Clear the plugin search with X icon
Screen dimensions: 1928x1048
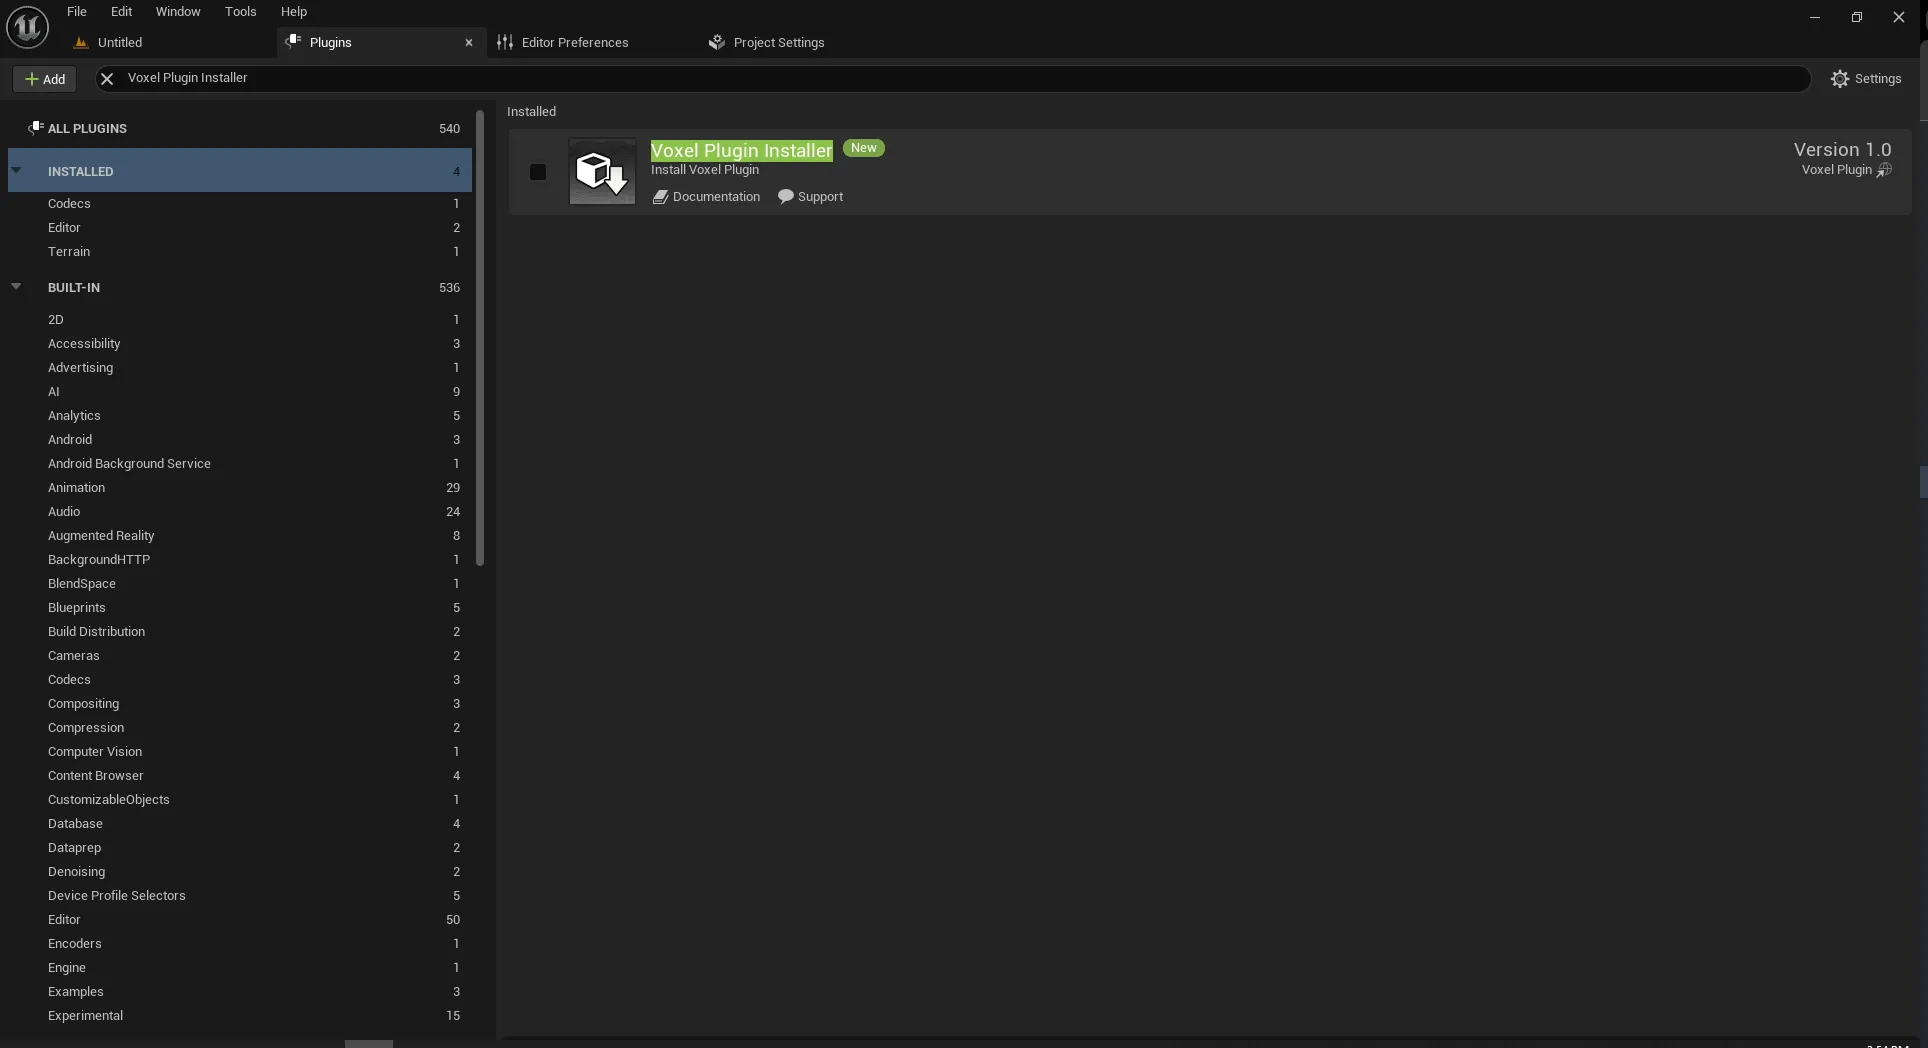107,78
